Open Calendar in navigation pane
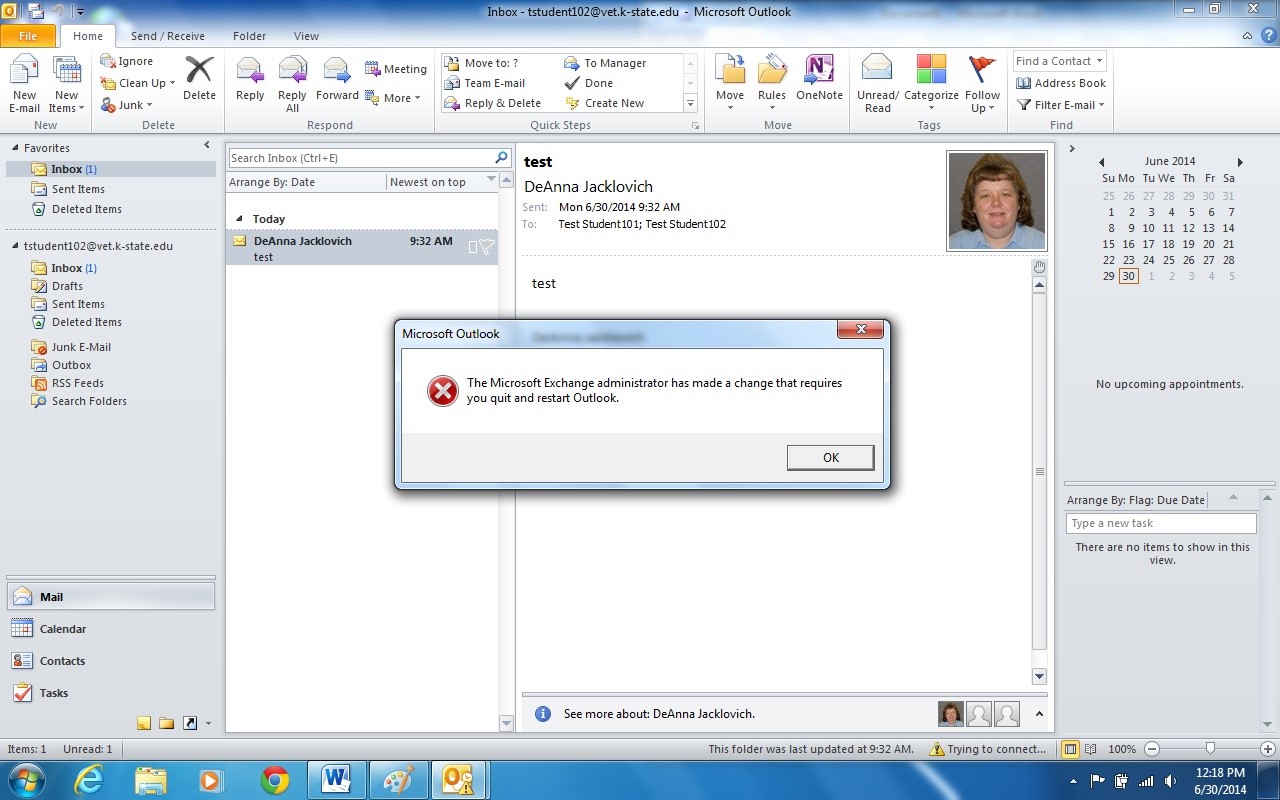This screenshot has height=800, width=1280. (x=110, y=629)
